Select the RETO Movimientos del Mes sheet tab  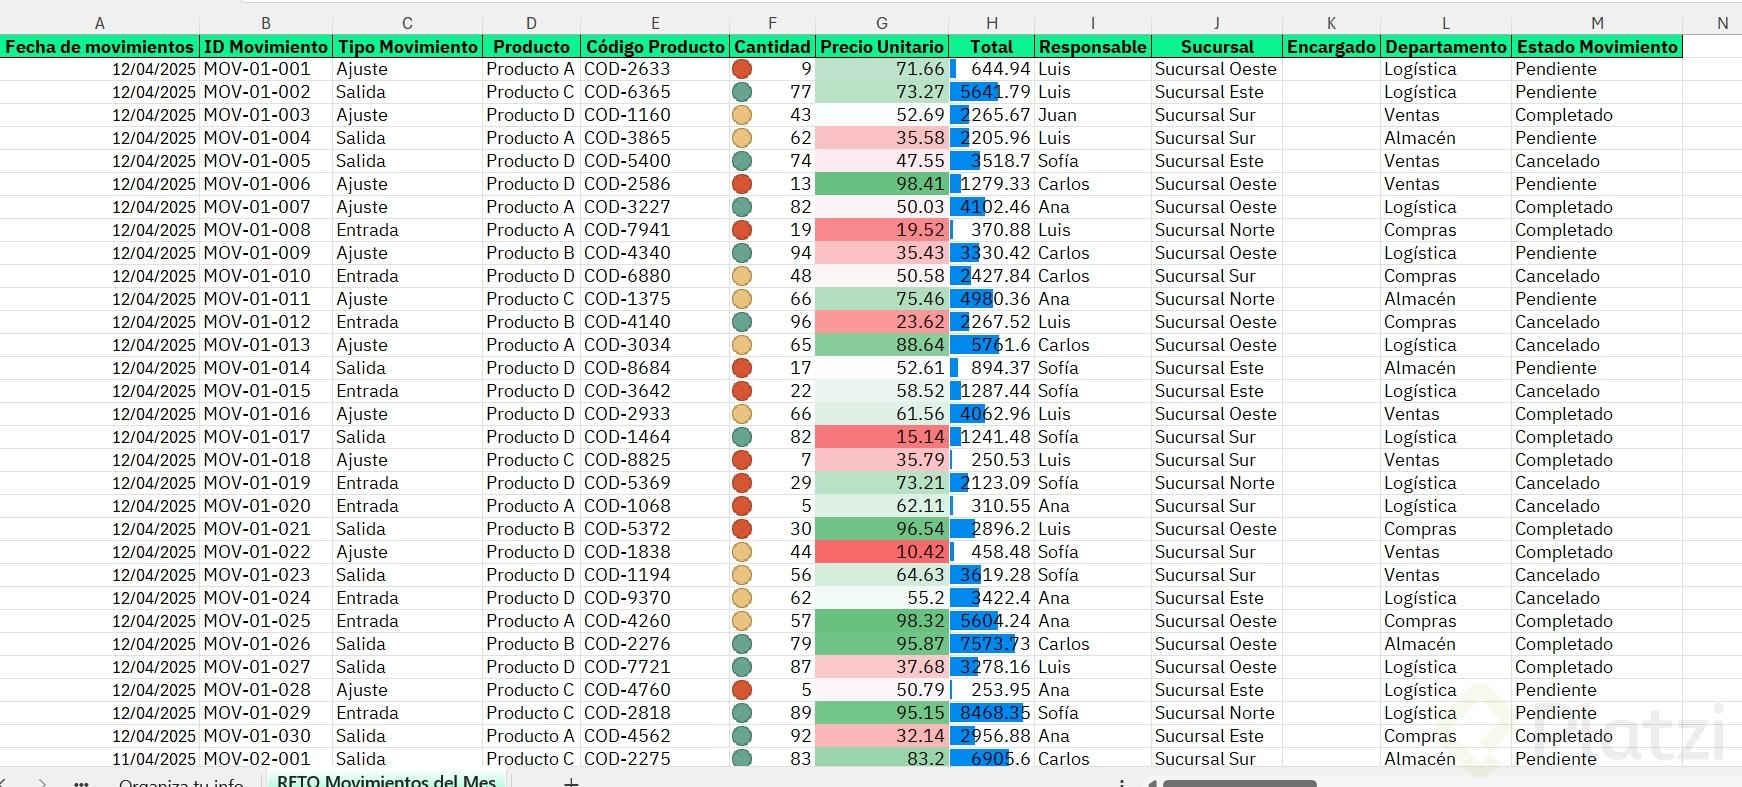(386, 781)
